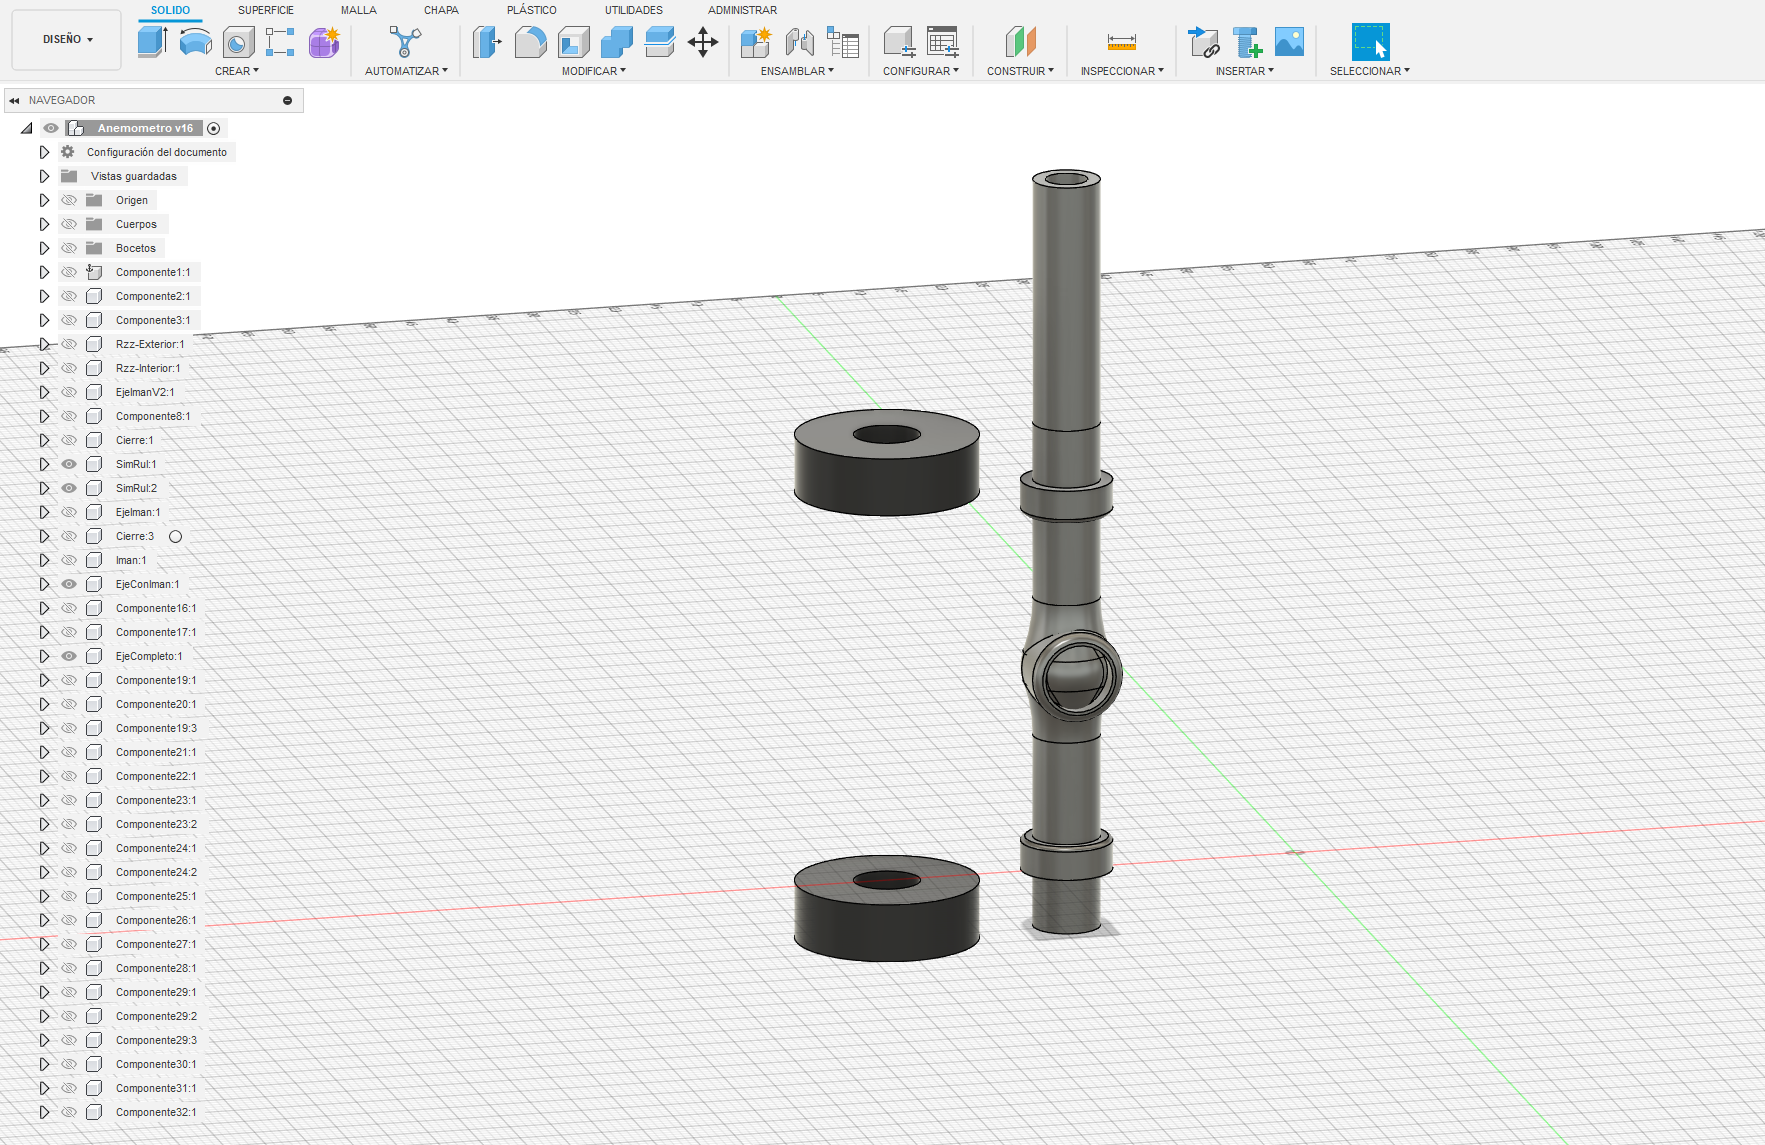Viewport: 1765px width, 1145px height.
Task: Show the Rzz-Exterior:1 component
Action: (x=69, y=344)
